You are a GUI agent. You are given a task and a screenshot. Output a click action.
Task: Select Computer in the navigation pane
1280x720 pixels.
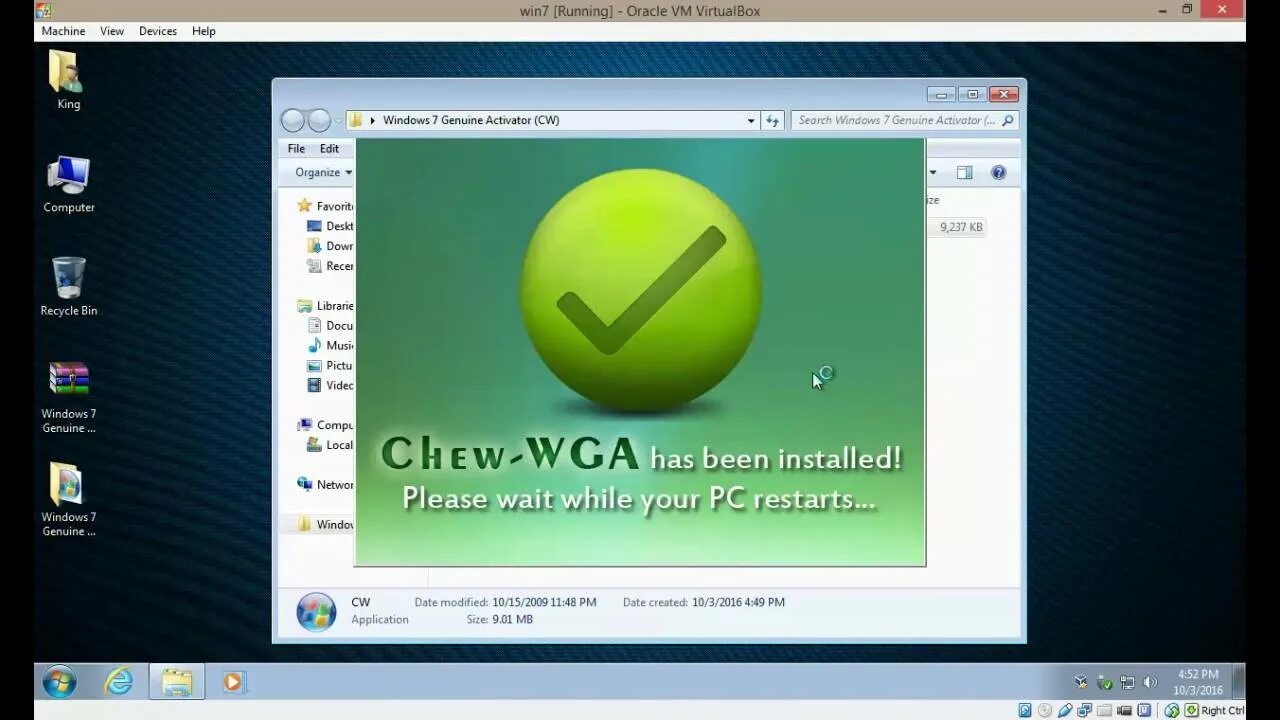click(325, 425)
